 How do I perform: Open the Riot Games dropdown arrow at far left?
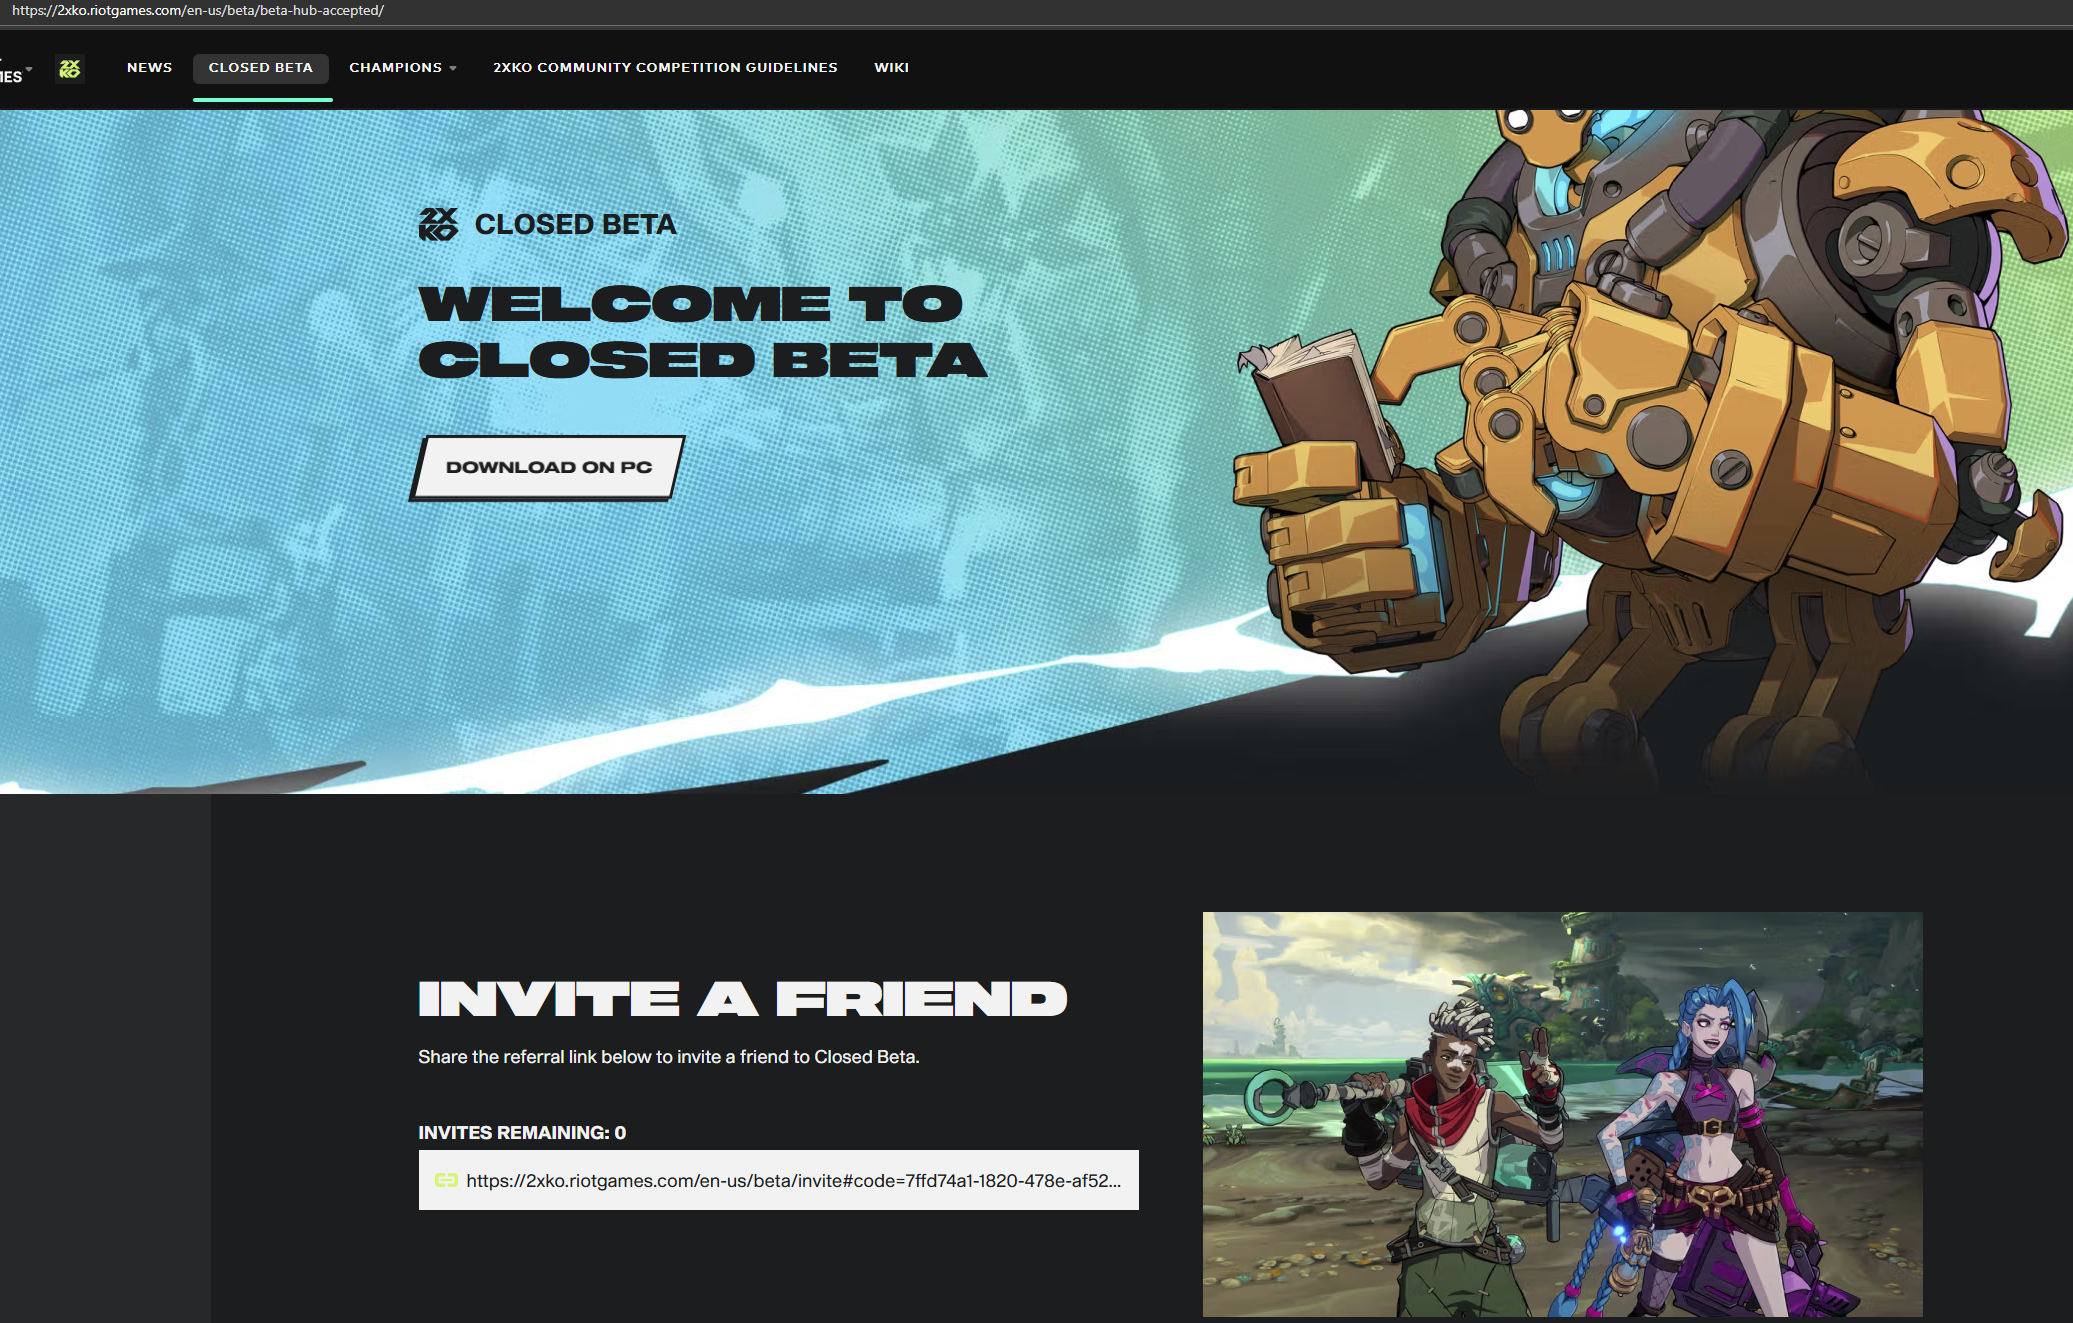click(29, 69)
